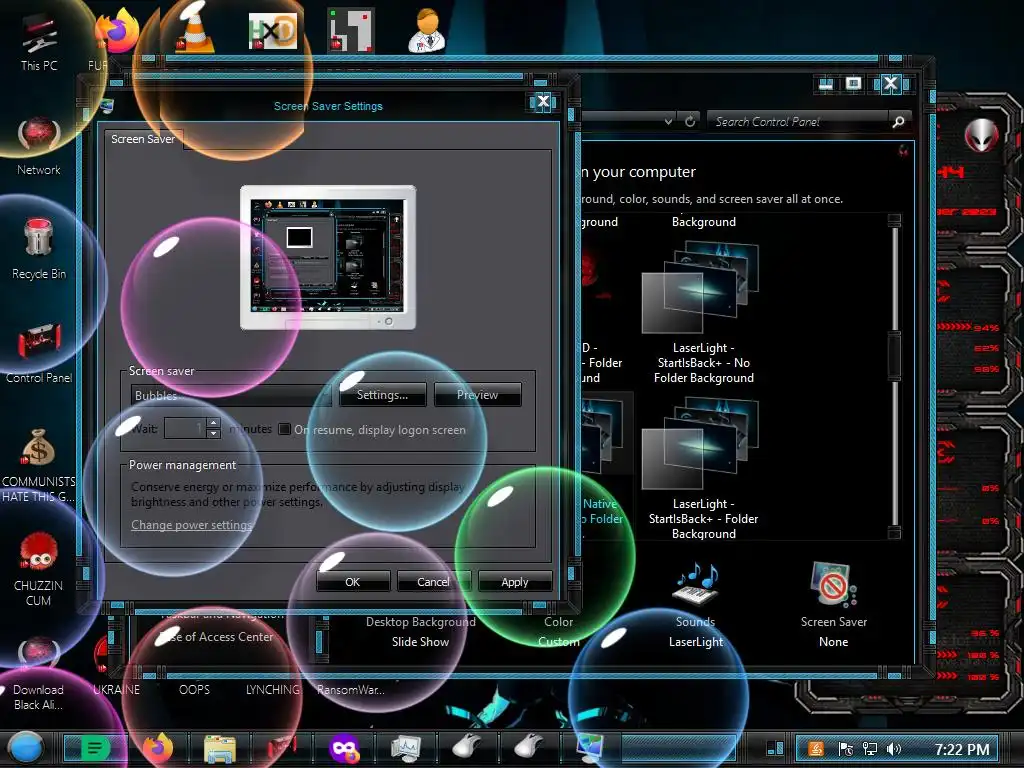Click the search magnifier in Control Panel
This screenshot has width=1024, height=768.
pos(898,121)
